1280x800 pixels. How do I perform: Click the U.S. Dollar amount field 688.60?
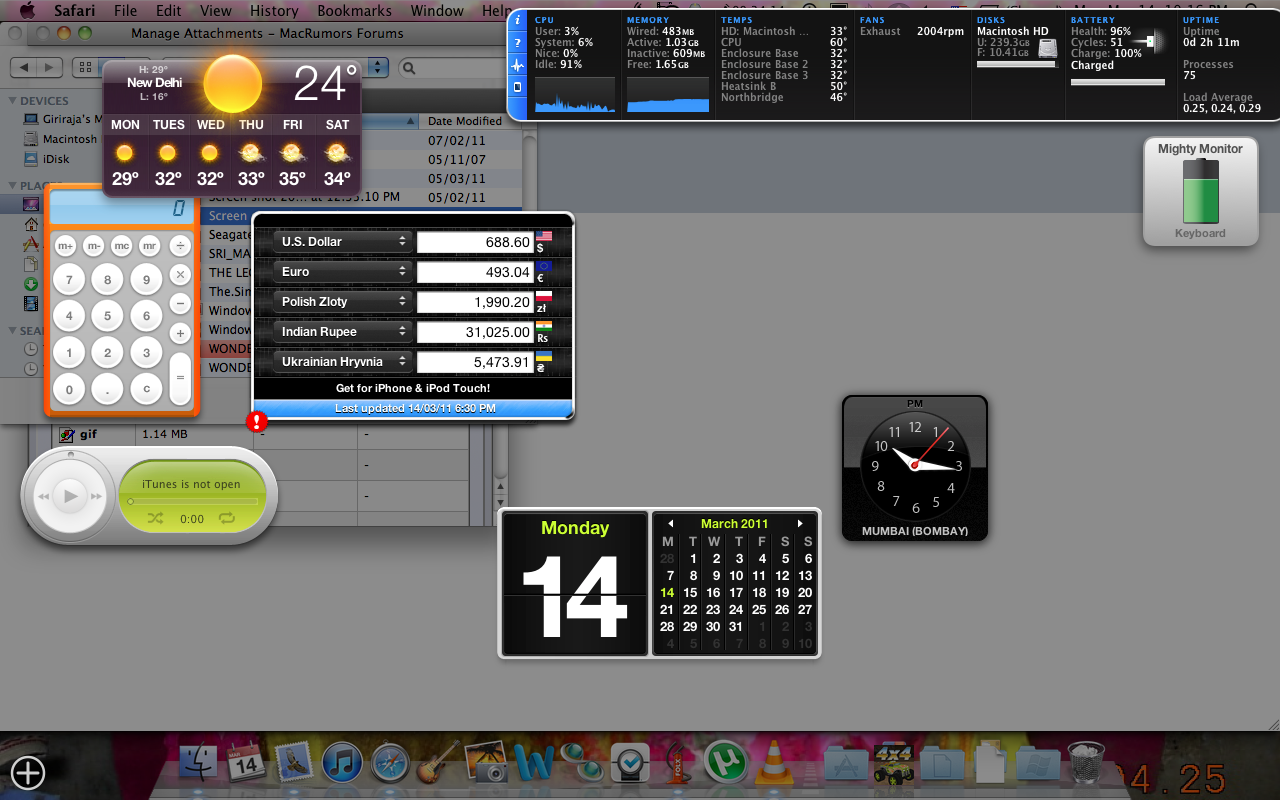coord(475,242)
